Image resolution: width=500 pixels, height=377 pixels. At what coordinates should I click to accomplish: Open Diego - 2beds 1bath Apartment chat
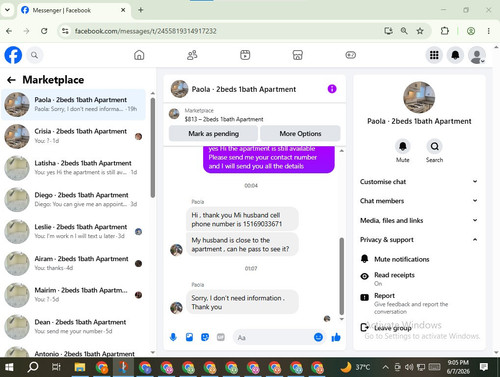[x=73, y=199]
